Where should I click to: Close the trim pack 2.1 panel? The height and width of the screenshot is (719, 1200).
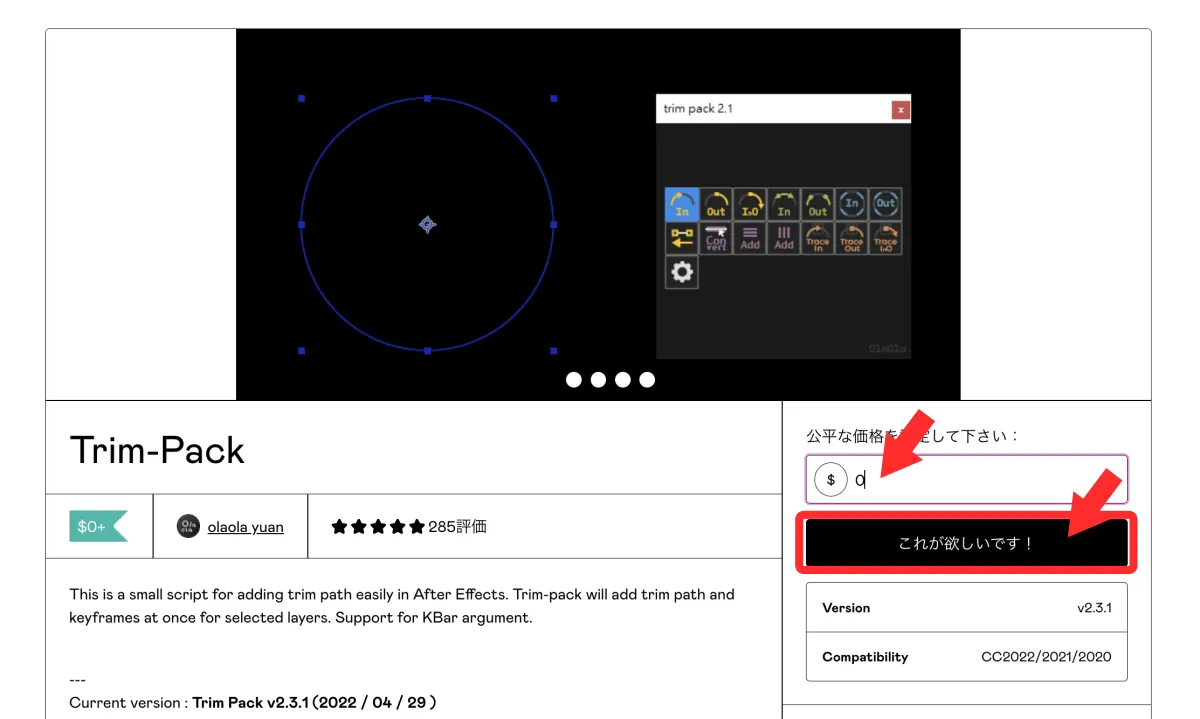coord(901,109)
